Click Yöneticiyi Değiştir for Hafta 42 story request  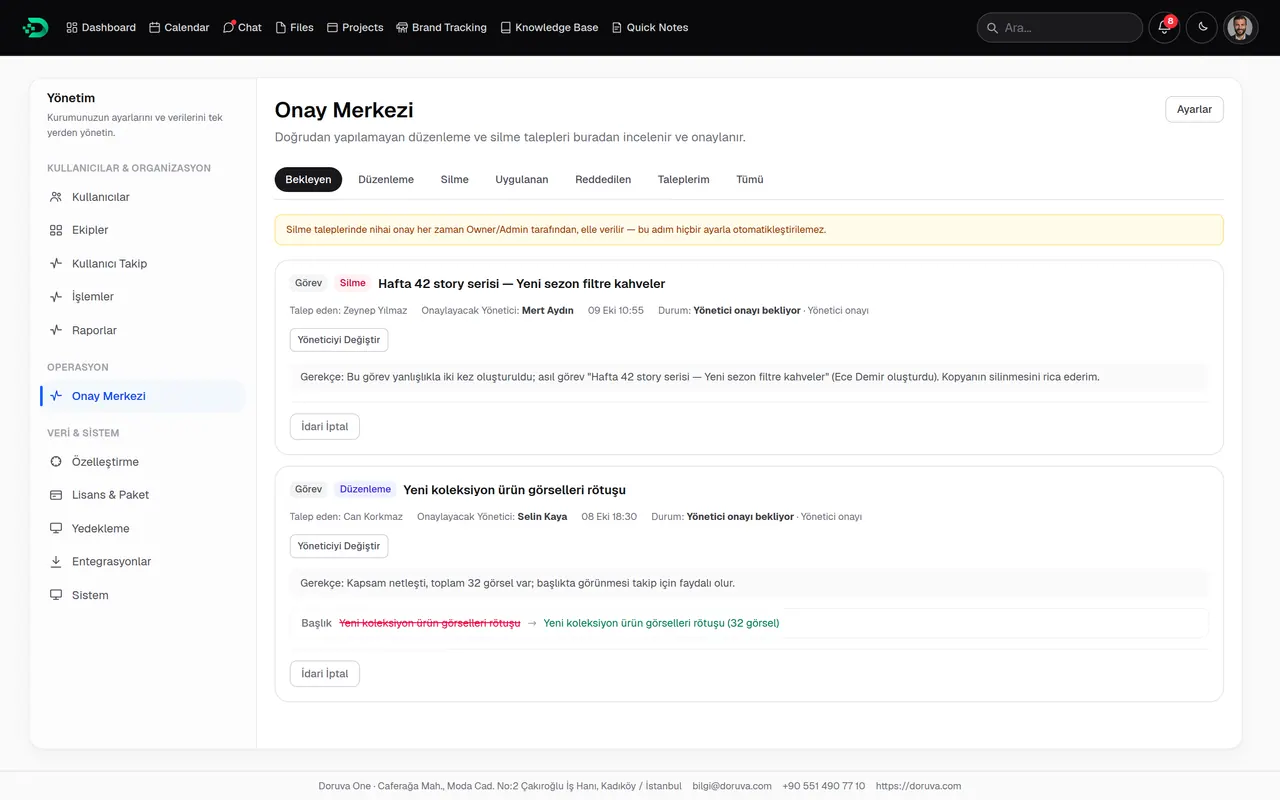pos(339,340)
